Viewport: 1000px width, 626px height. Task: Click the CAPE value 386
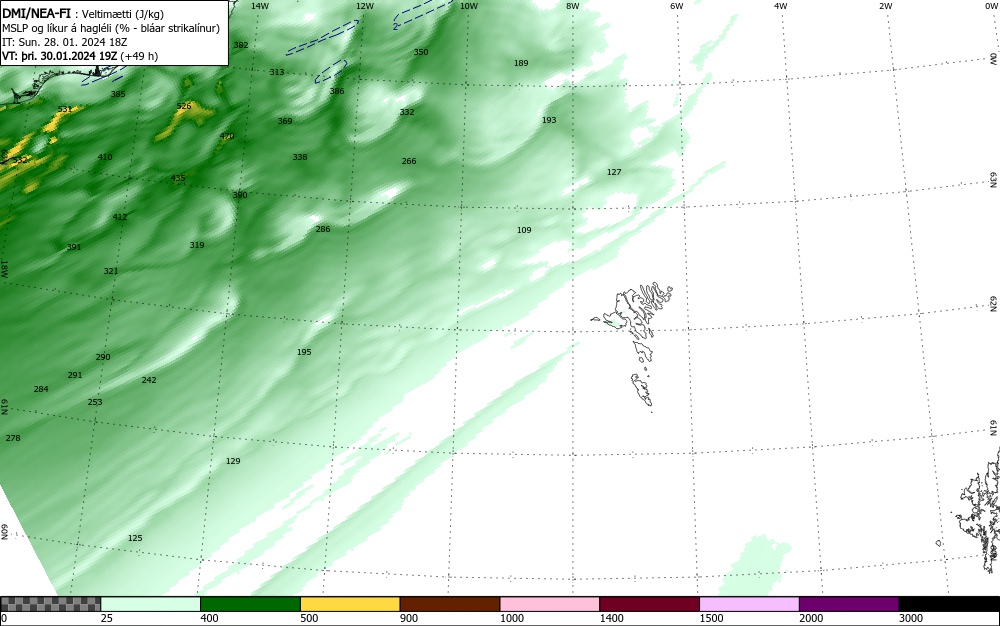point(337,91)
